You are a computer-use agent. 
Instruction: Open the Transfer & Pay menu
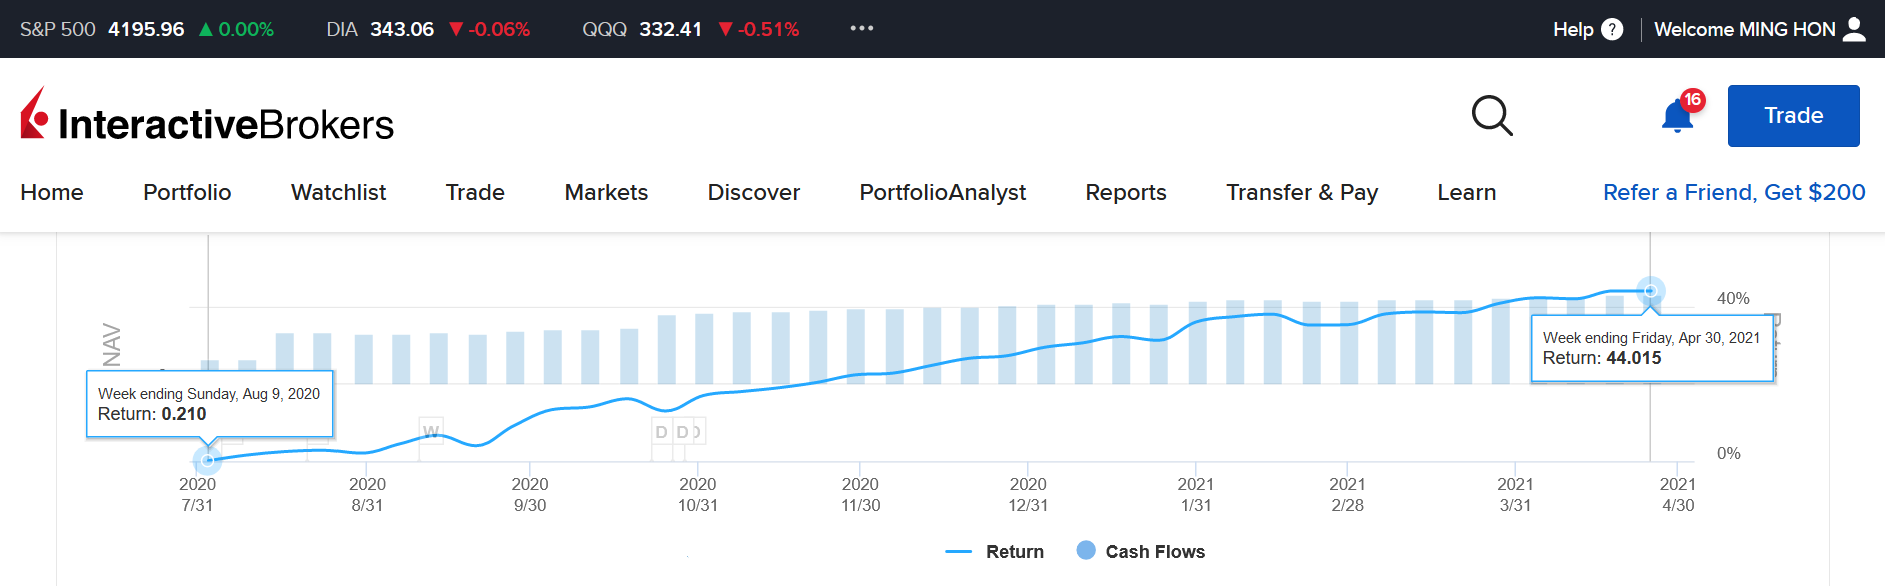(1302, 192)
